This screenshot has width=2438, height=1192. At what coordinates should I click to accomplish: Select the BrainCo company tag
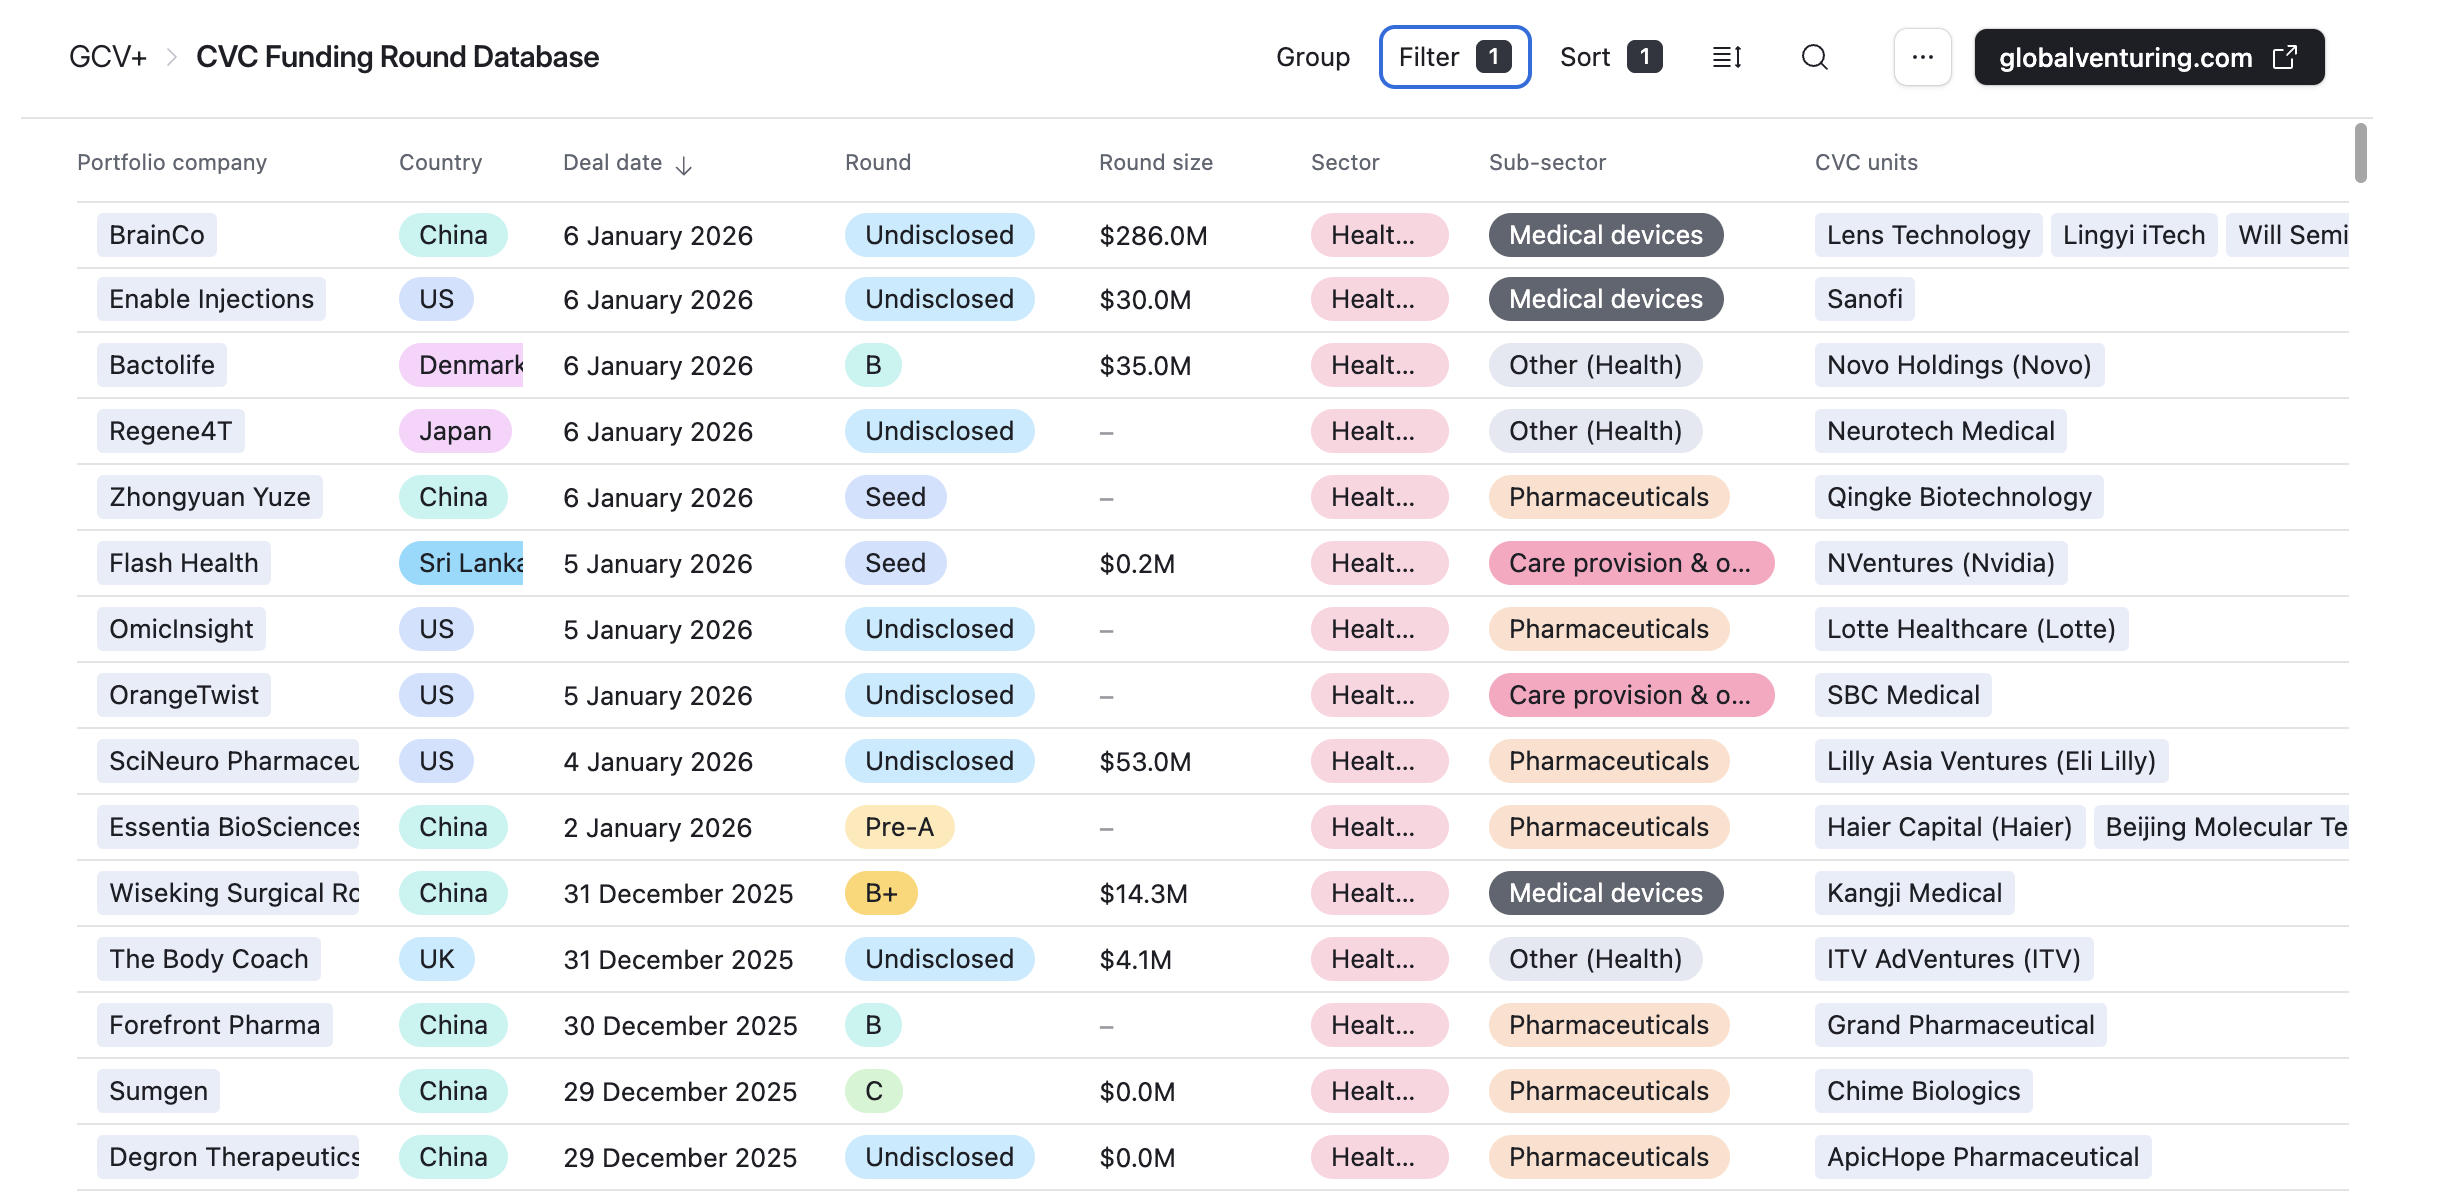(156, 235)
